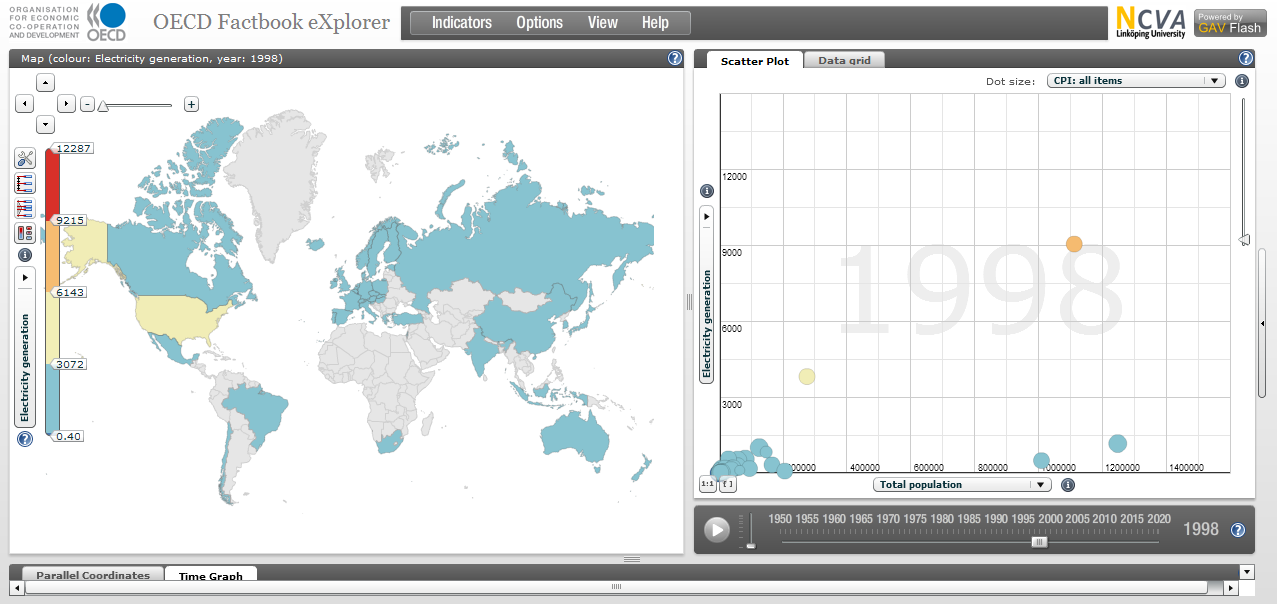
Task: Zoom in the map with the plus button
Action: click(x=192, y=104)
